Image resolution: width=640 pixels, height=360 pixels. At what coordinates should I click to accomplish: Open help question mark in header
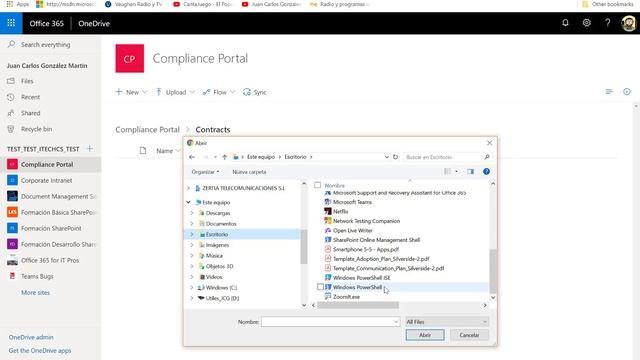tap(608, 23)
